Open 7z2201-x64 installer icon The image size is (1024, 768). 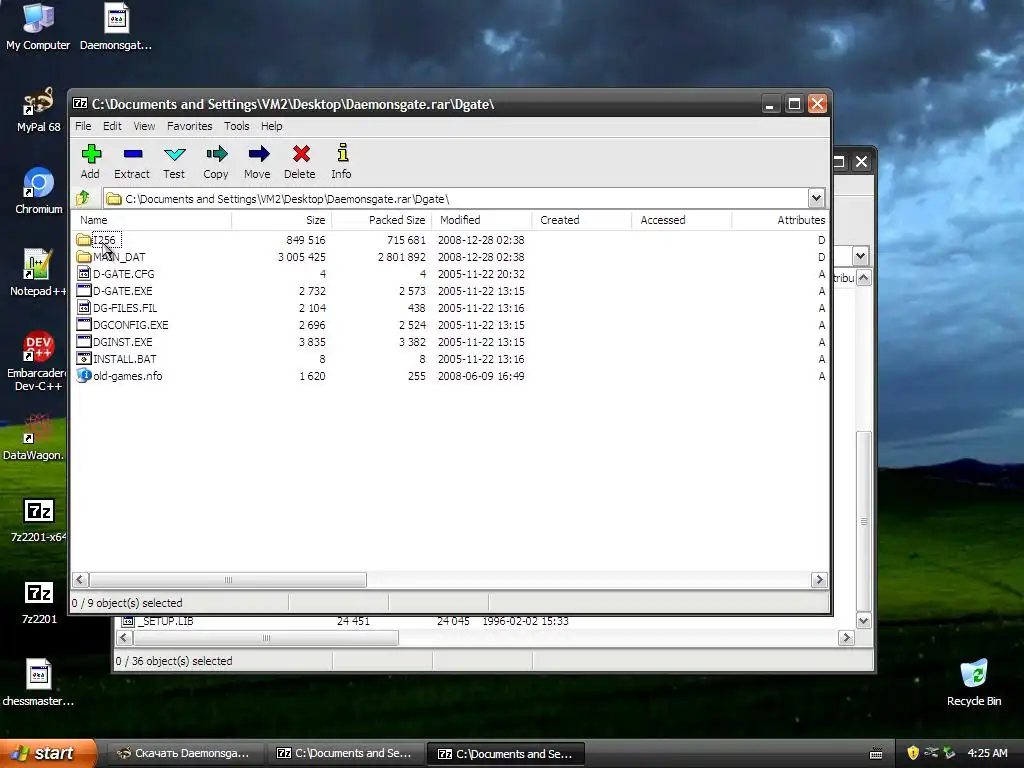39,519
